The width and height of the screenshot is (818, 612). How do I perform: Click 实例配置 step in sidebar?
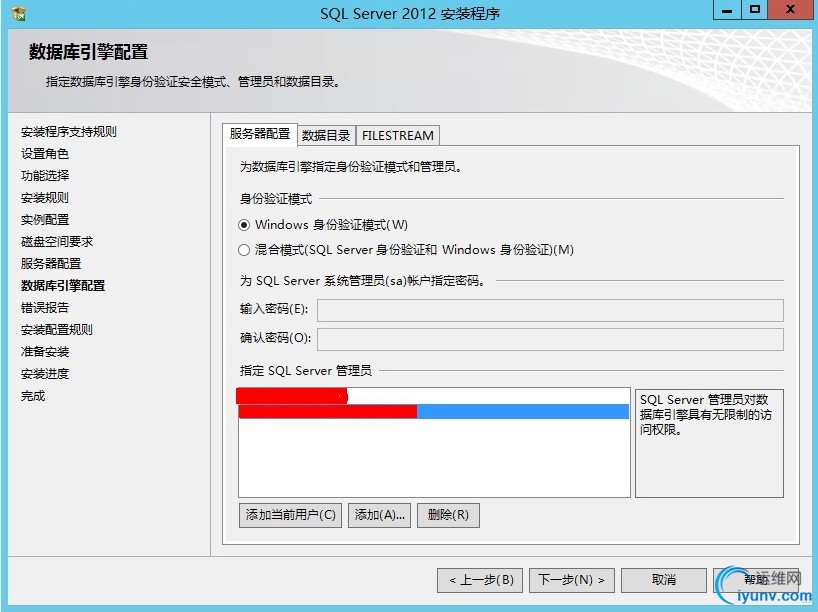point(45,220)
